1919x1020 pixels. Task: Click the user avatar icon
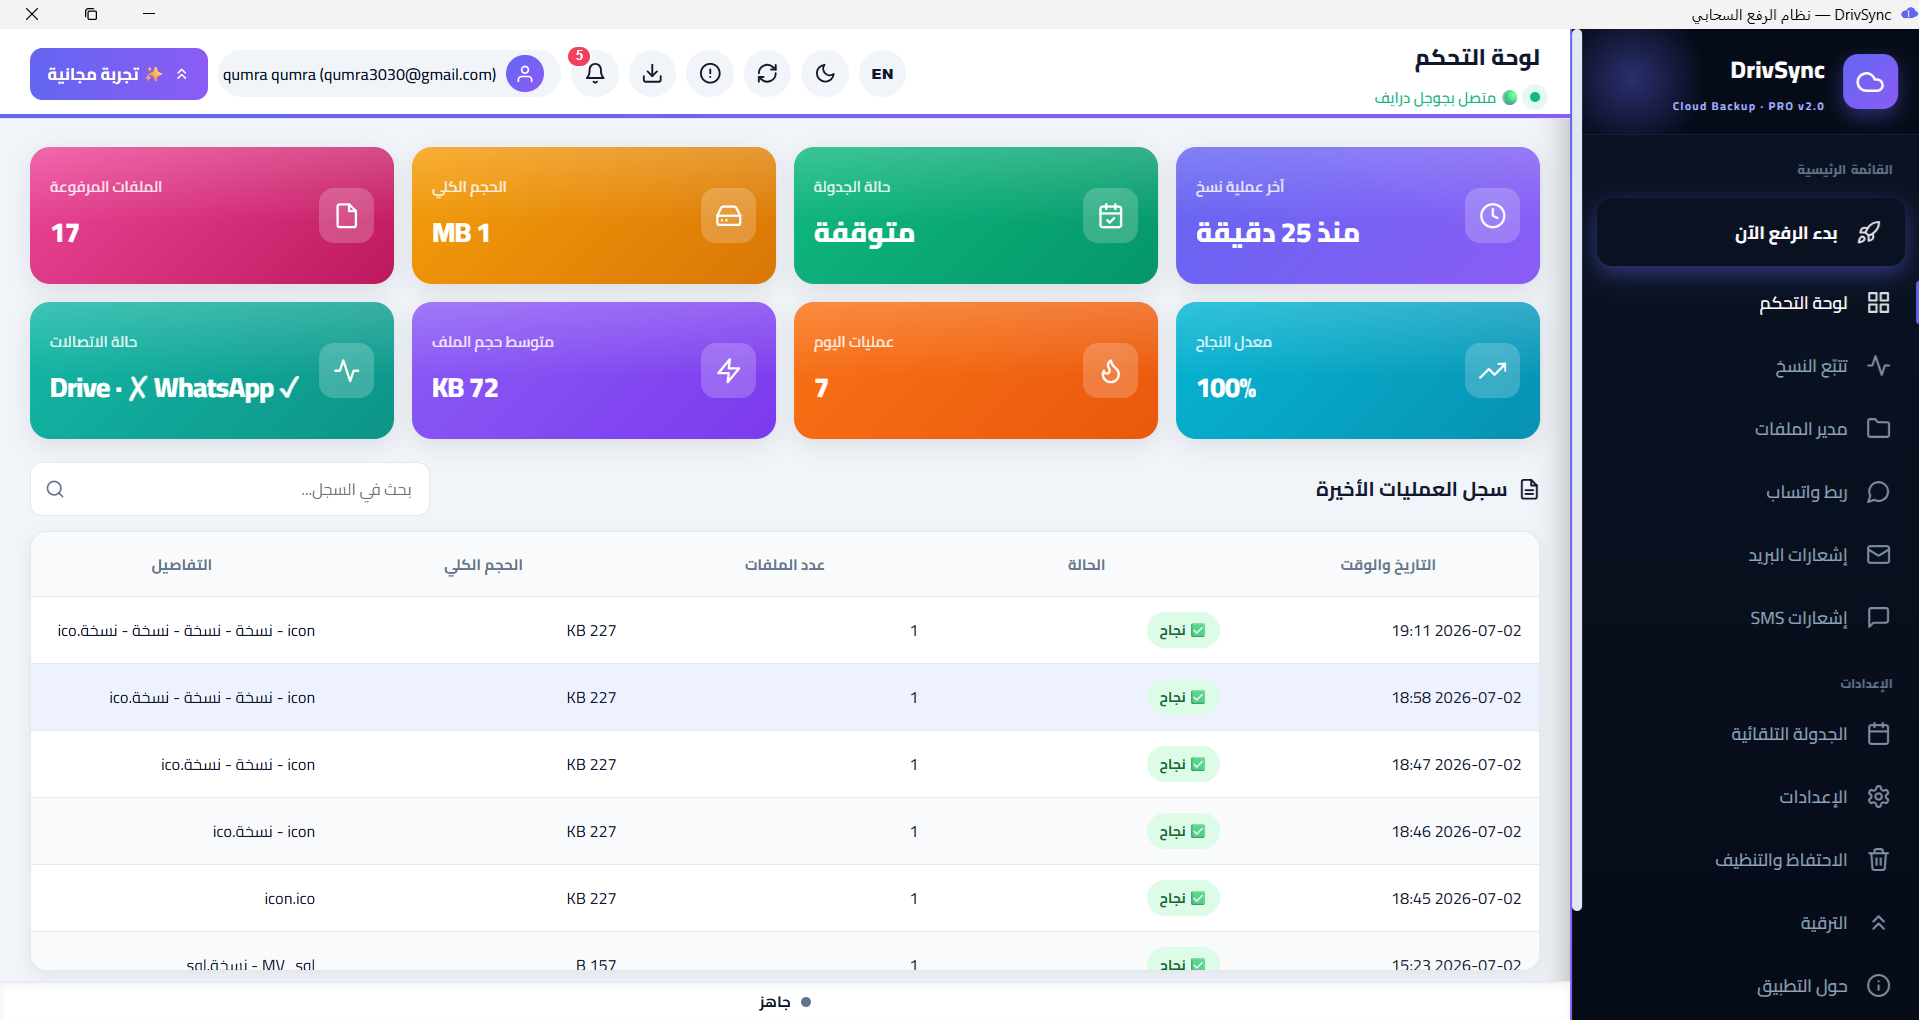[x=525, y=74]
